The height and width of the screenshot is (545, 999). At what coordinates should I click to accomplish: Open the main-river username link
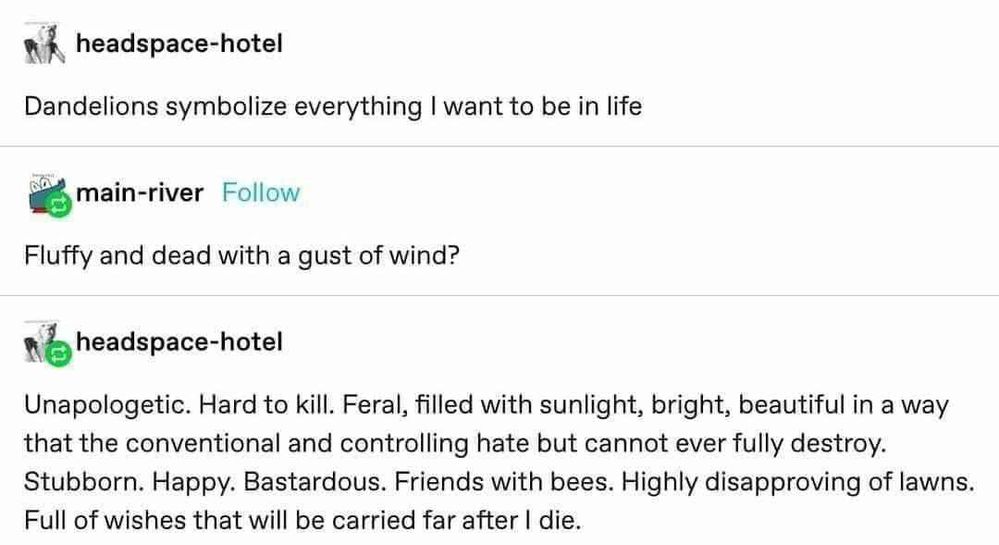140,193
